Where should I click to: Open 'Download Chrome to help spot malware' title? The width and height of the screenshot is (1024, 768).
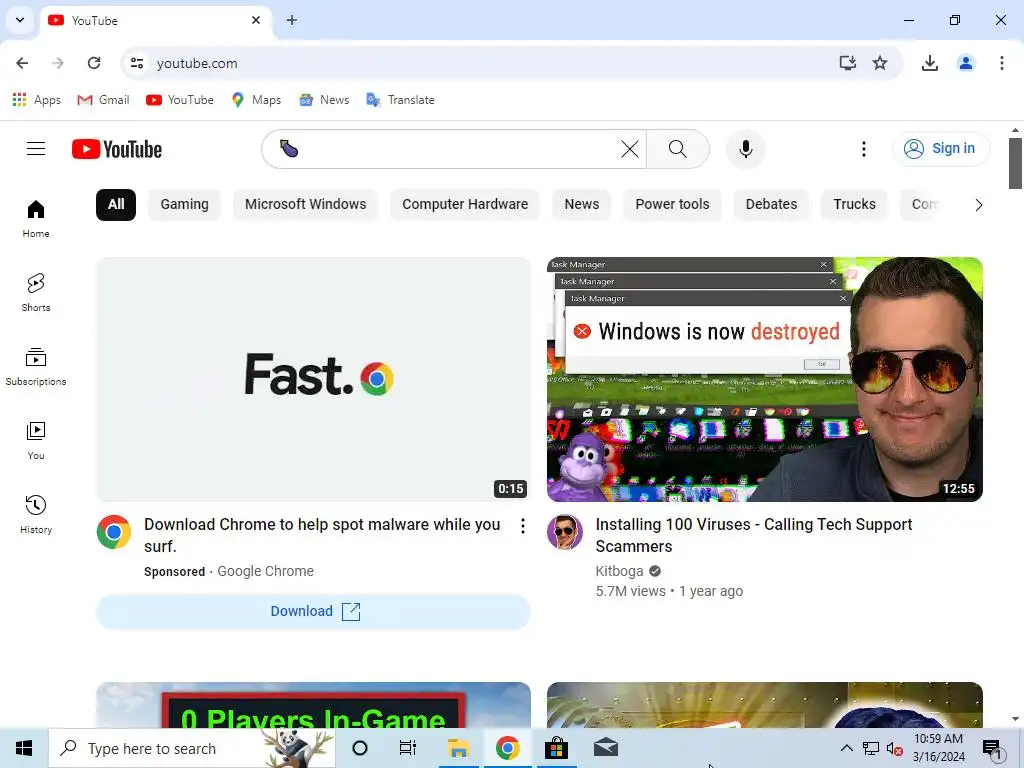coord(322,535)
